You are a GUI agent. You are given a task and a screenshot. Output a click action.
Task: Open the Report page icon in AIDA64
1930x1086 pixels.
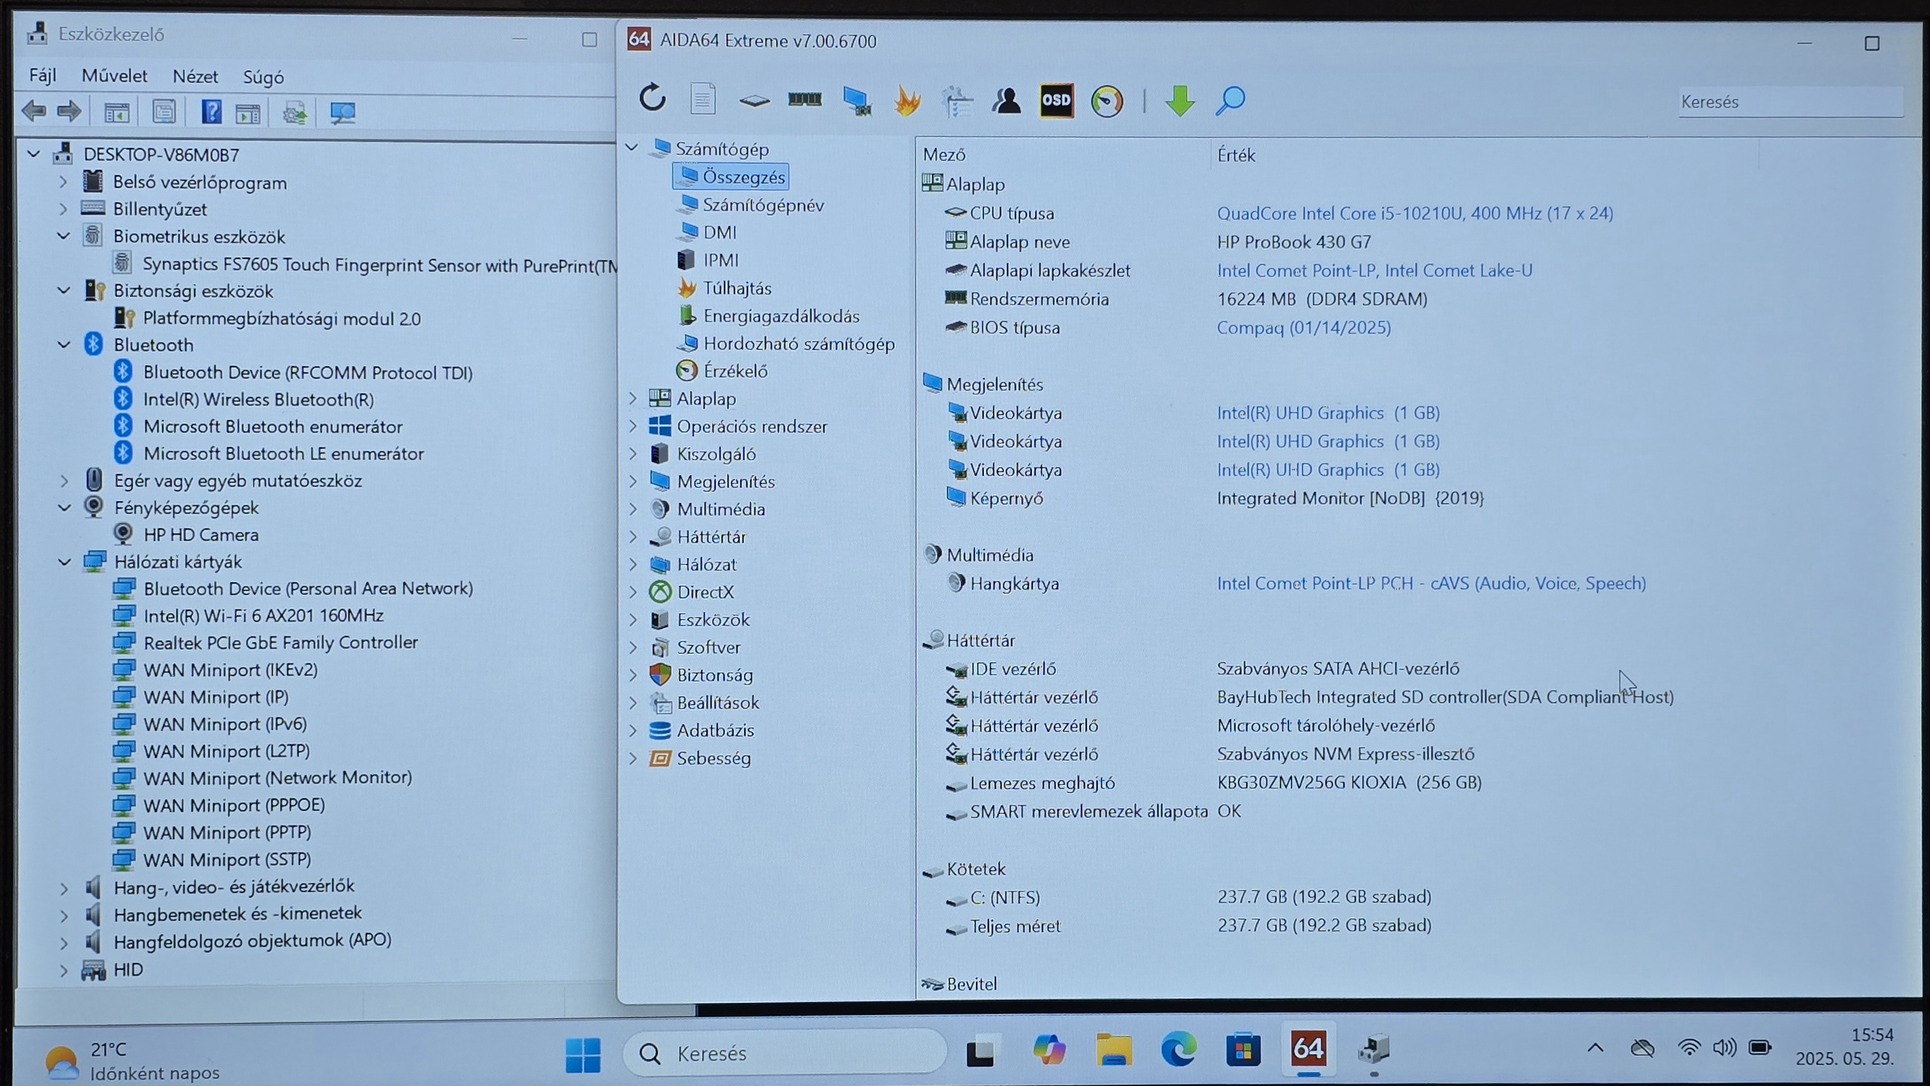point(703,99)
